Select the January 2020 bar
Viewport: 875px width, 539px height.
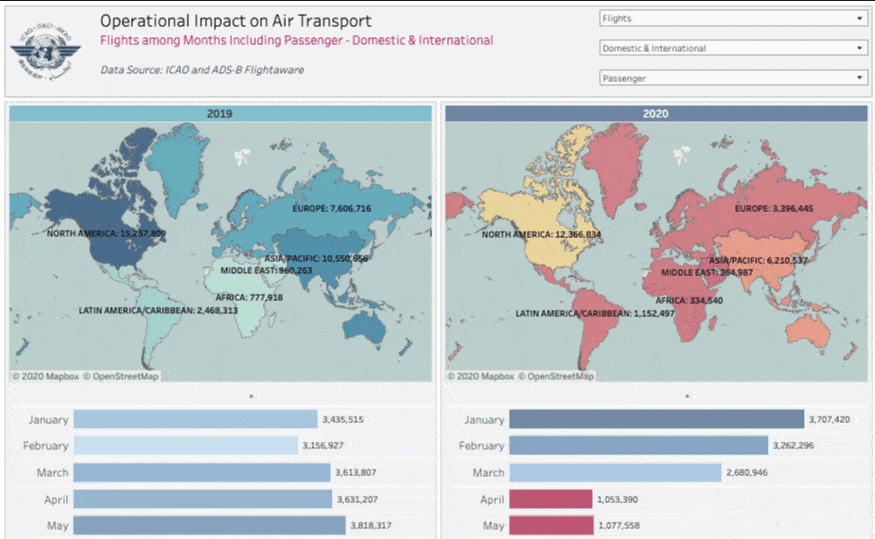tap(655, 420)
